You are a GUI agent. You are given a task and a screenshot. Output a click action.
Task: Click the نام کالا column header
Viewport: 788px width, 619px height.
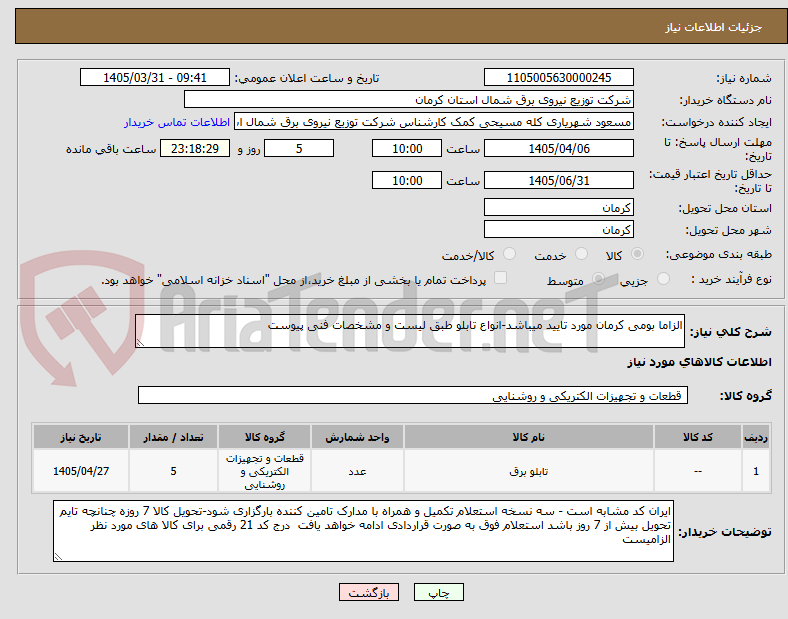[x=529, y=437]
